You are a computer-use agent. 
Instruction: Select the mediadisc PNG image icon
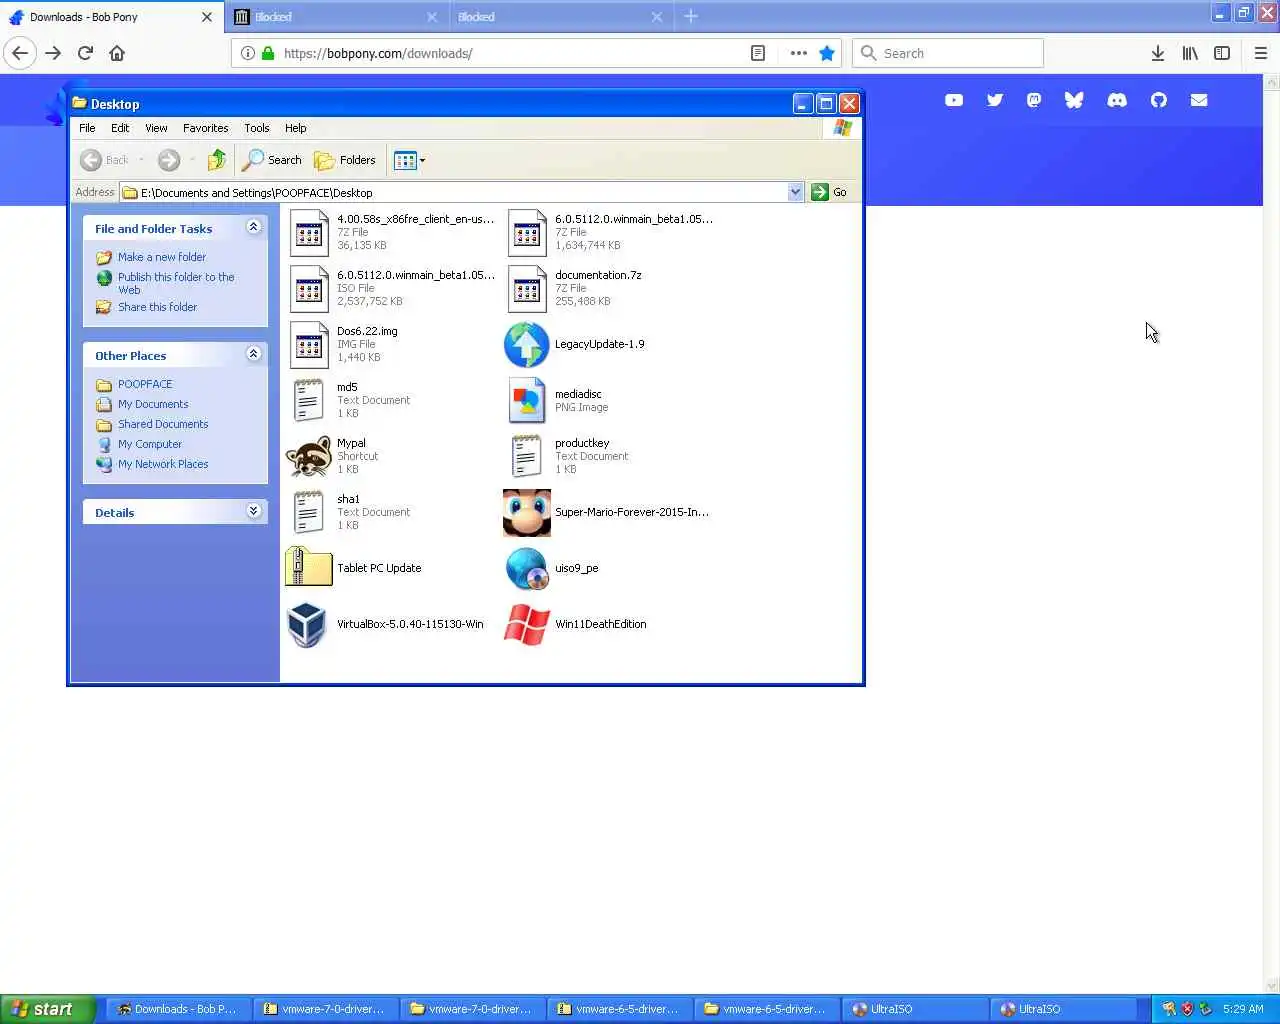point(527,400)
